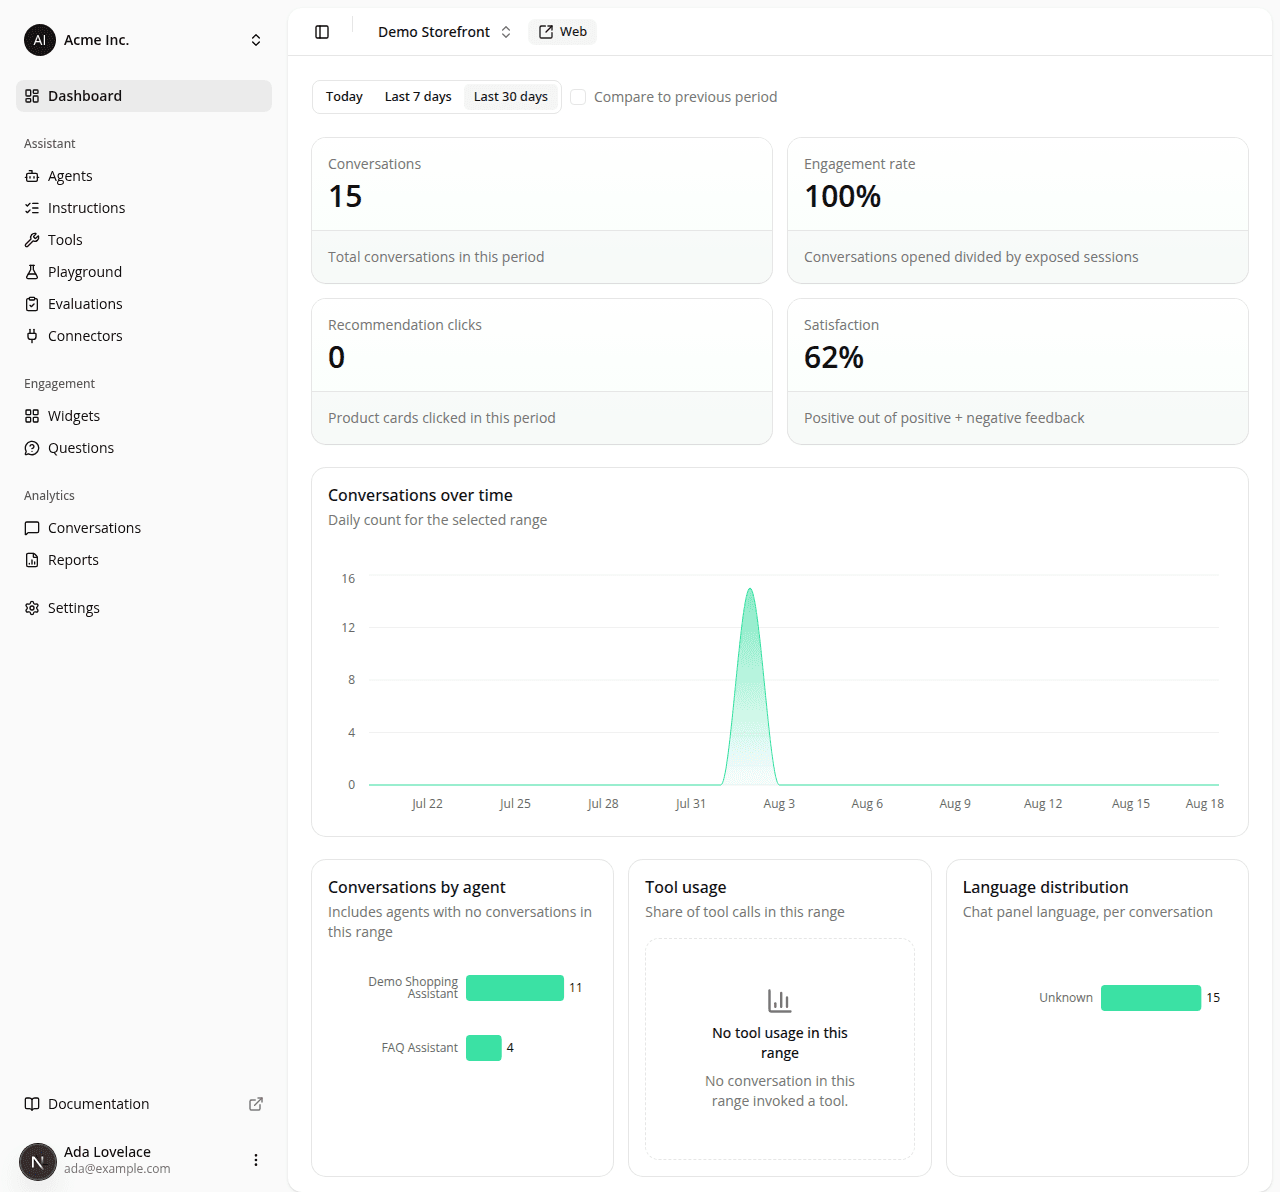The image size is (1280, 1192).
Task: Click the Recommendation clicks value 0
Action: 337,357
